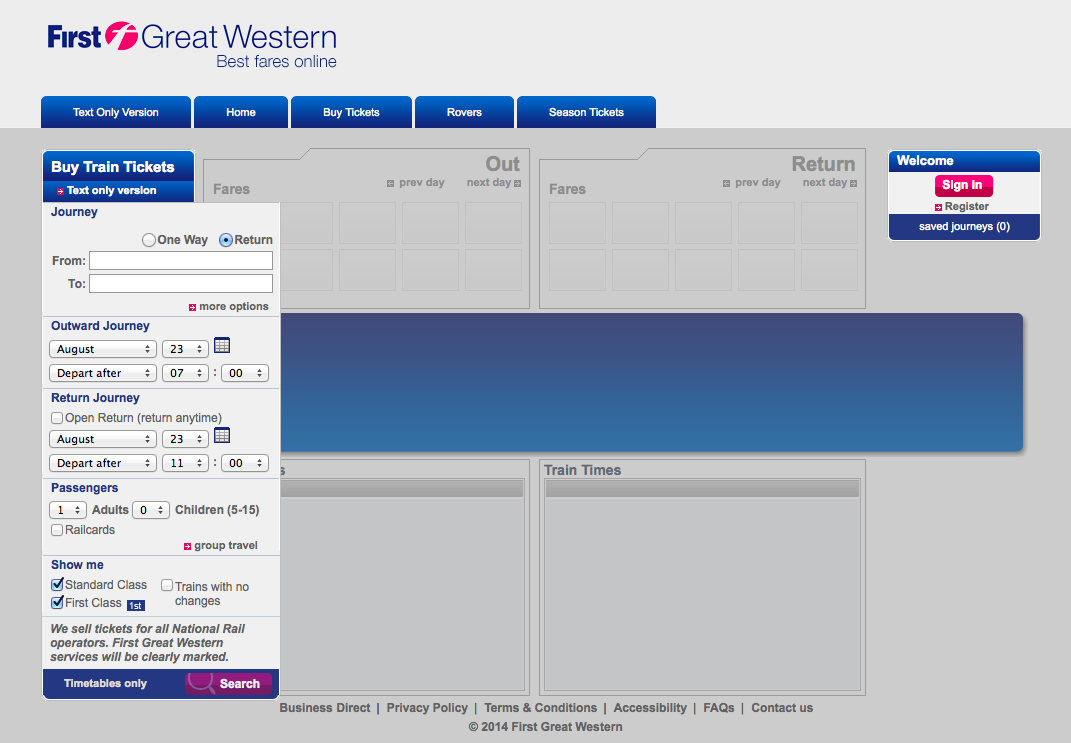This screenshot has width=1071, height=743.
Task: Untick the First Class checkbox
Action: point(57,602)
